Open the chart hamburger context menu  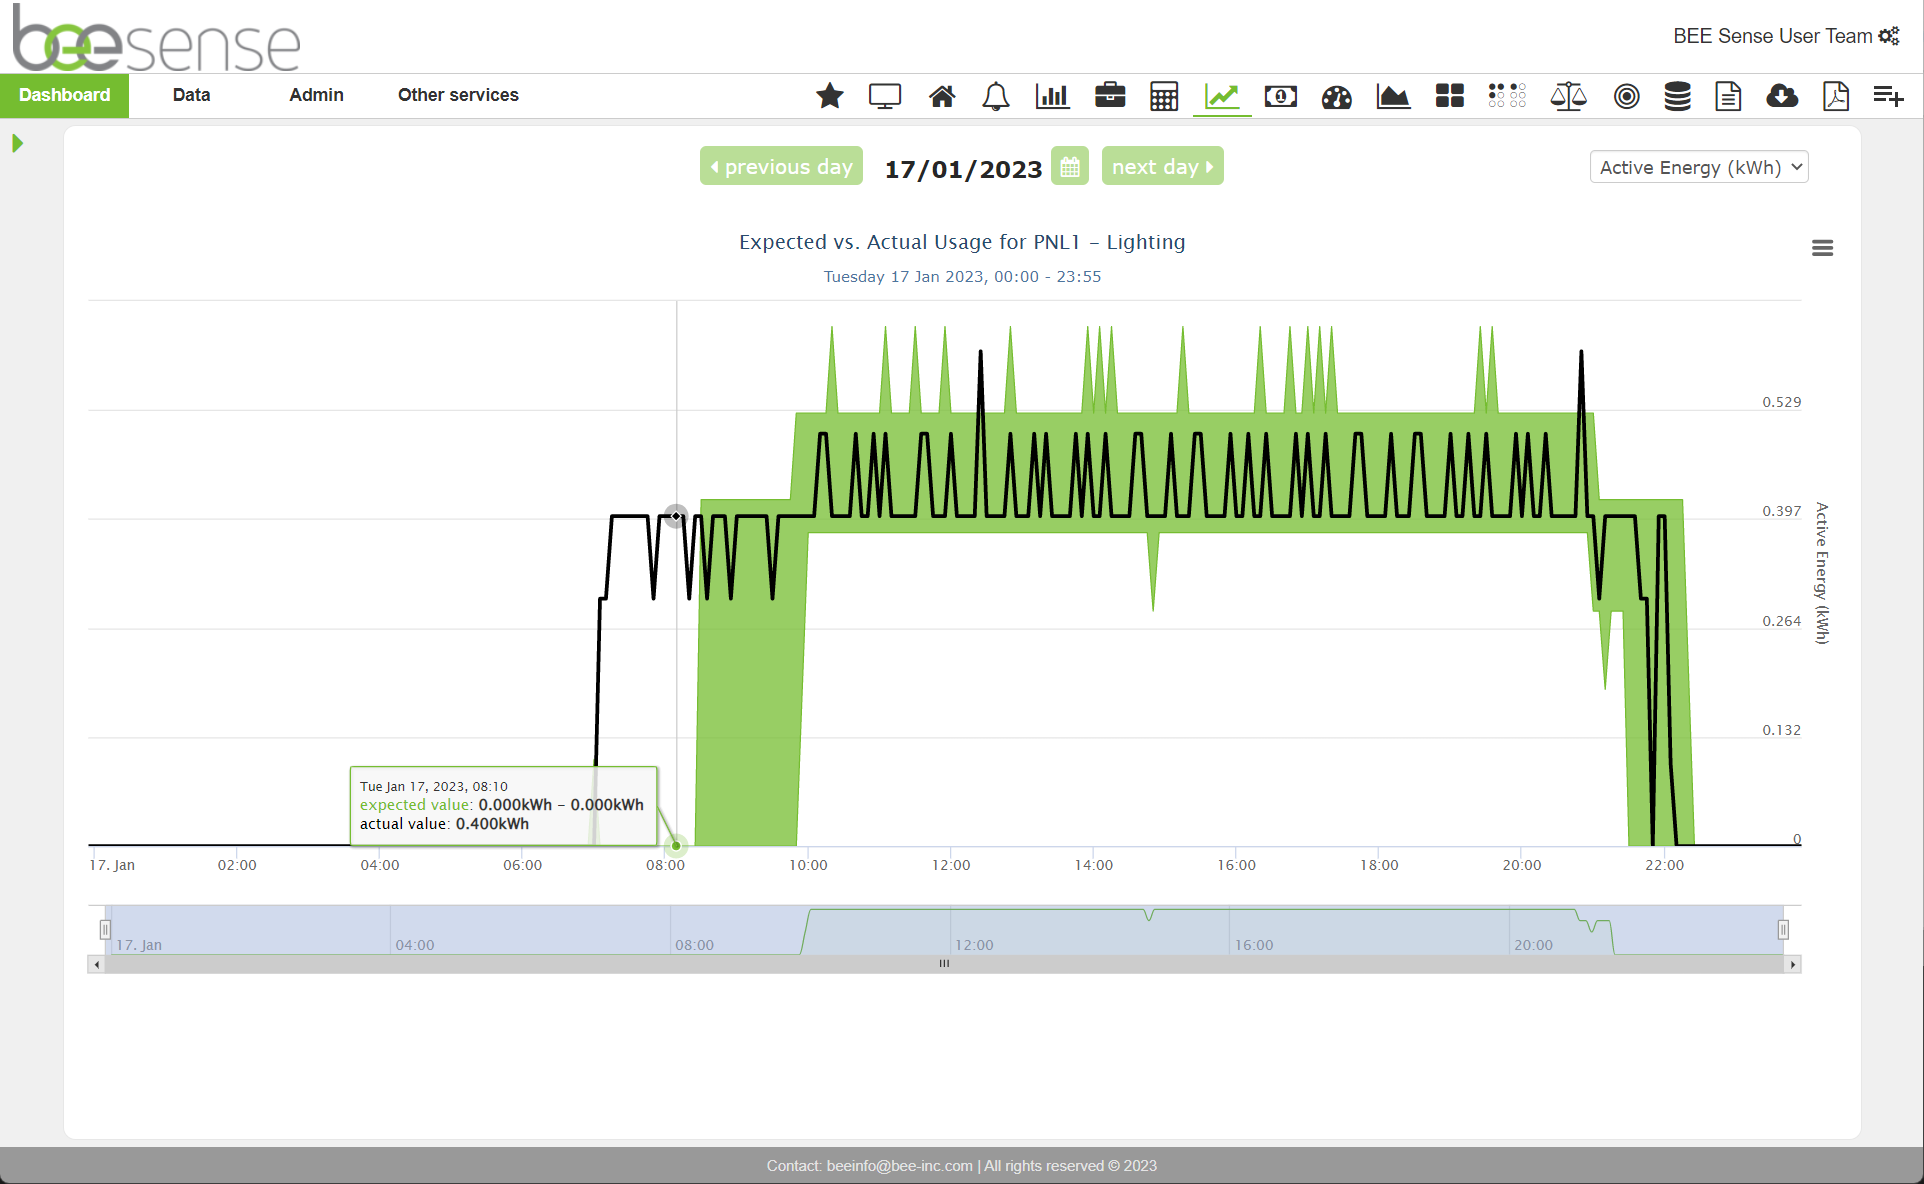[1822, 248]
